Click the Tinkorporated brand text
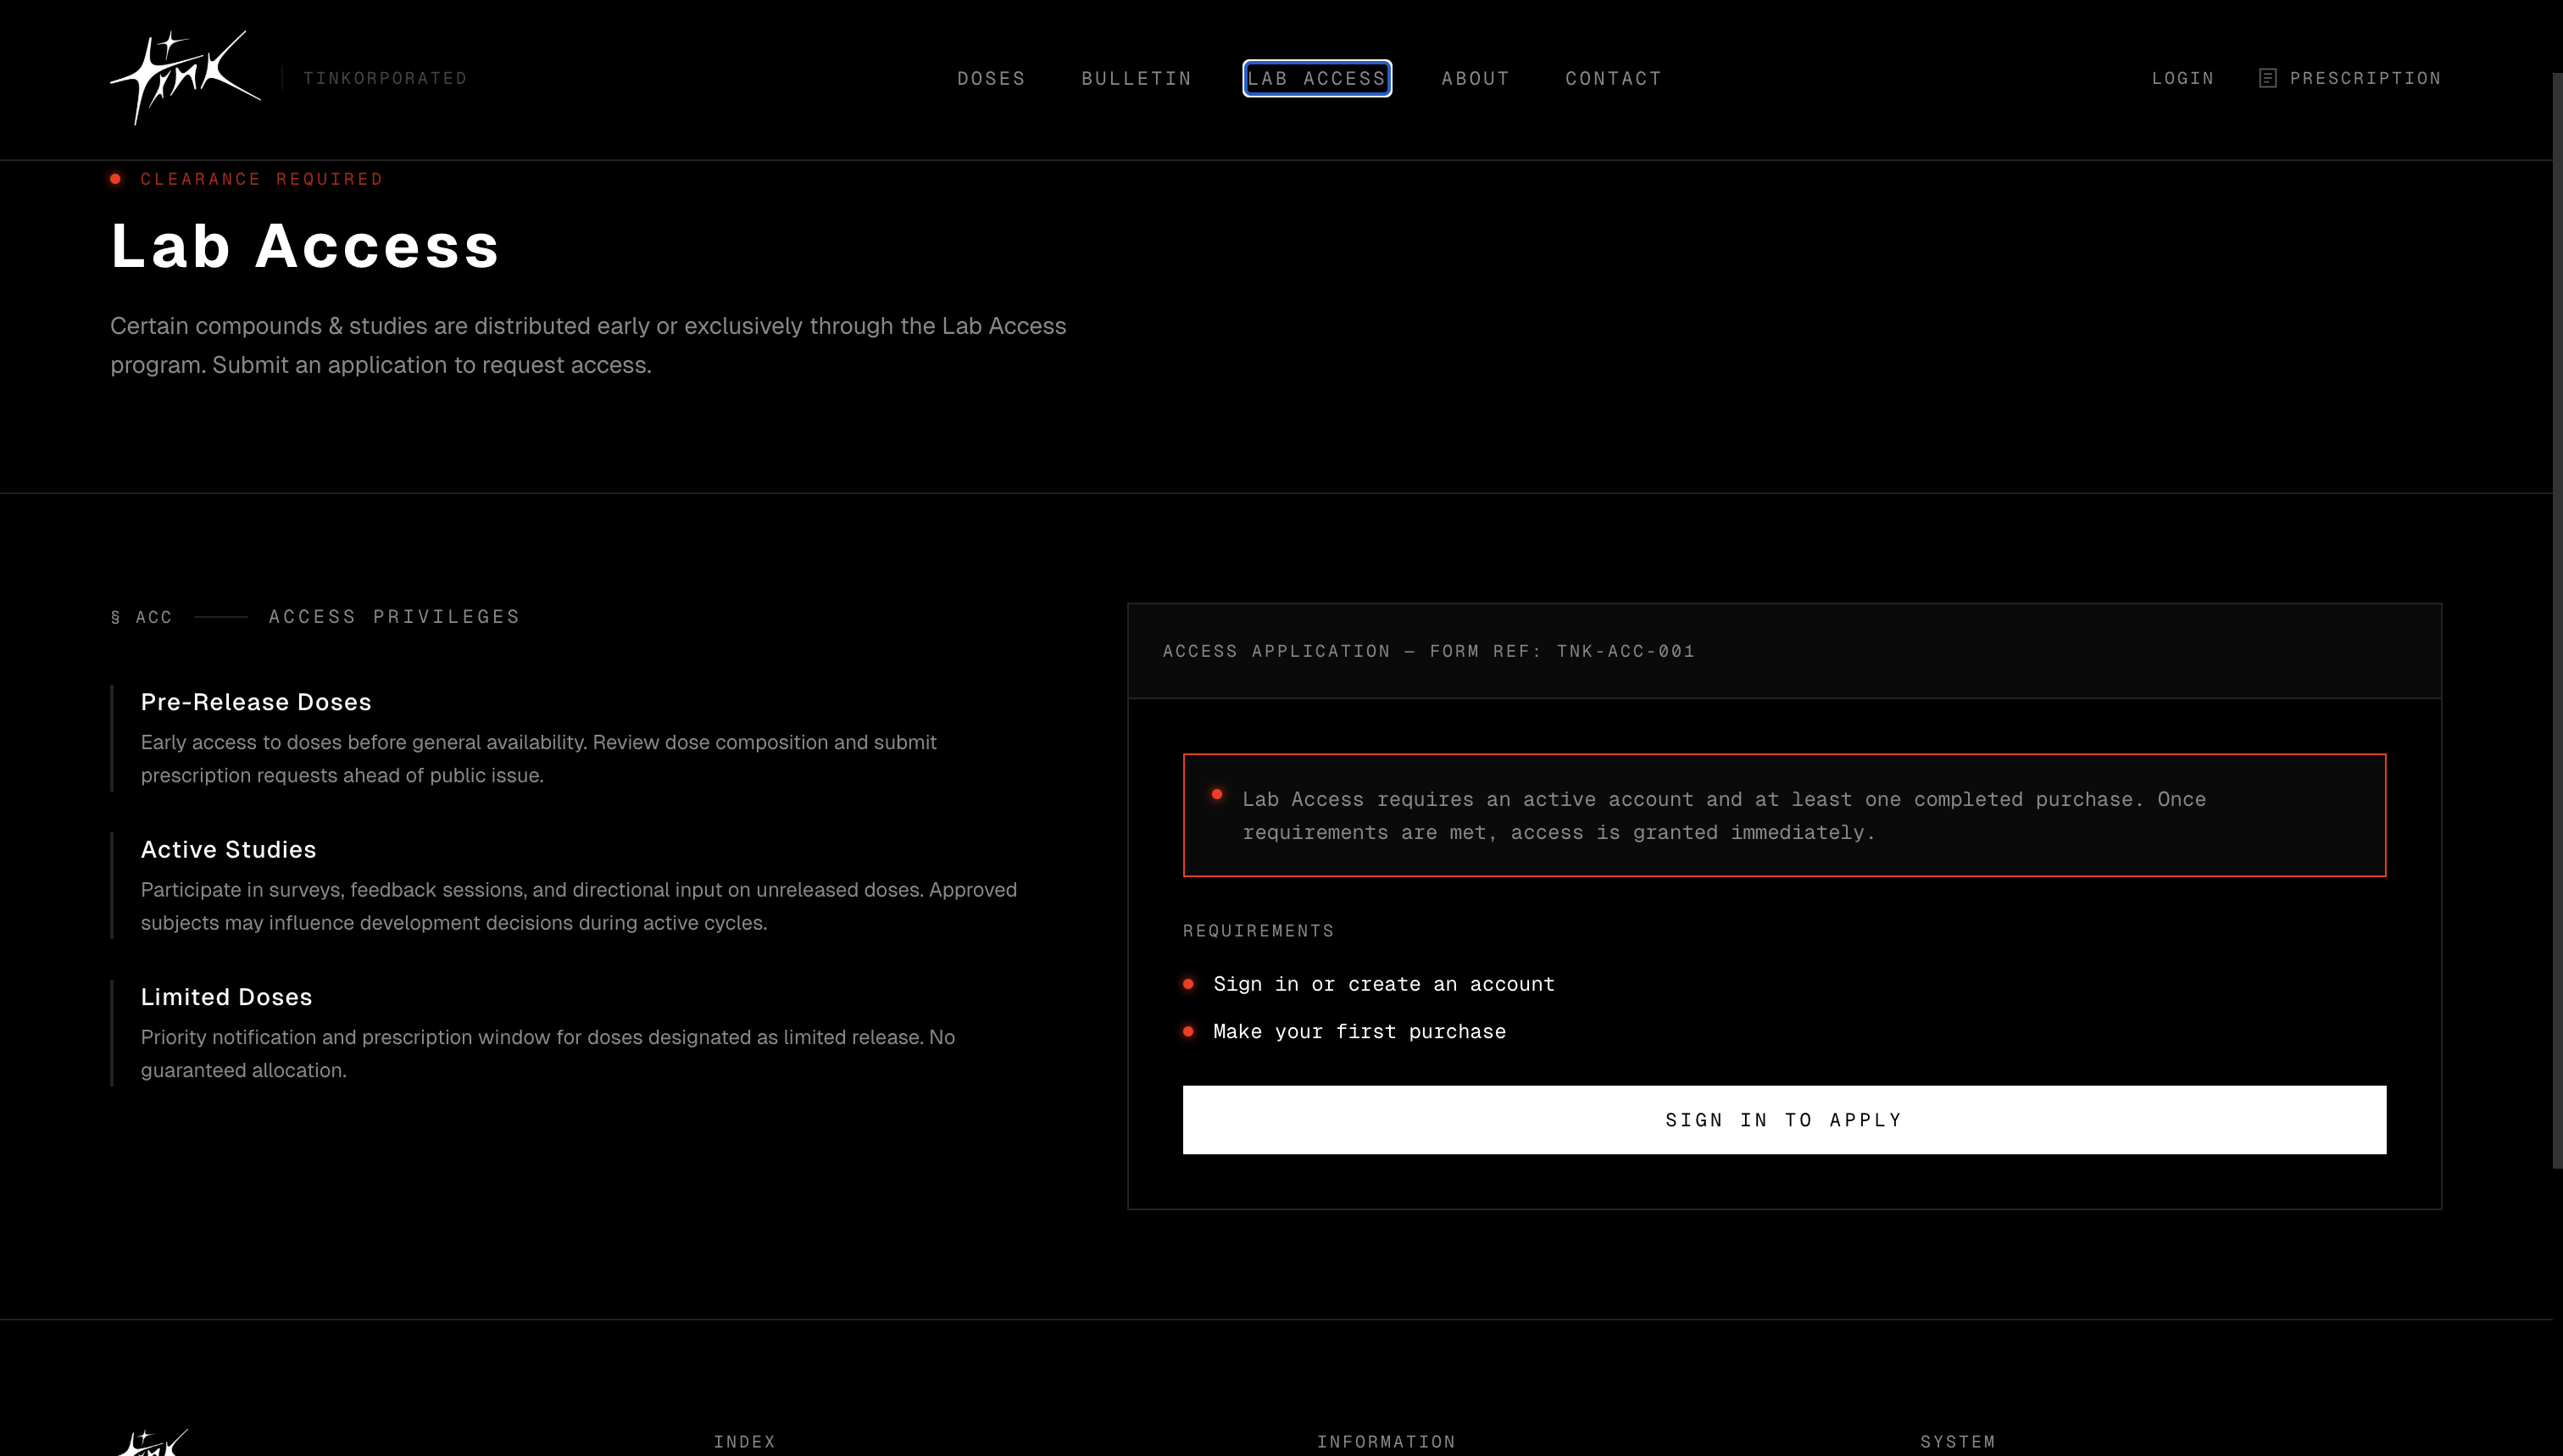Screen dimensions: 2563x1456 click(385, 78)
